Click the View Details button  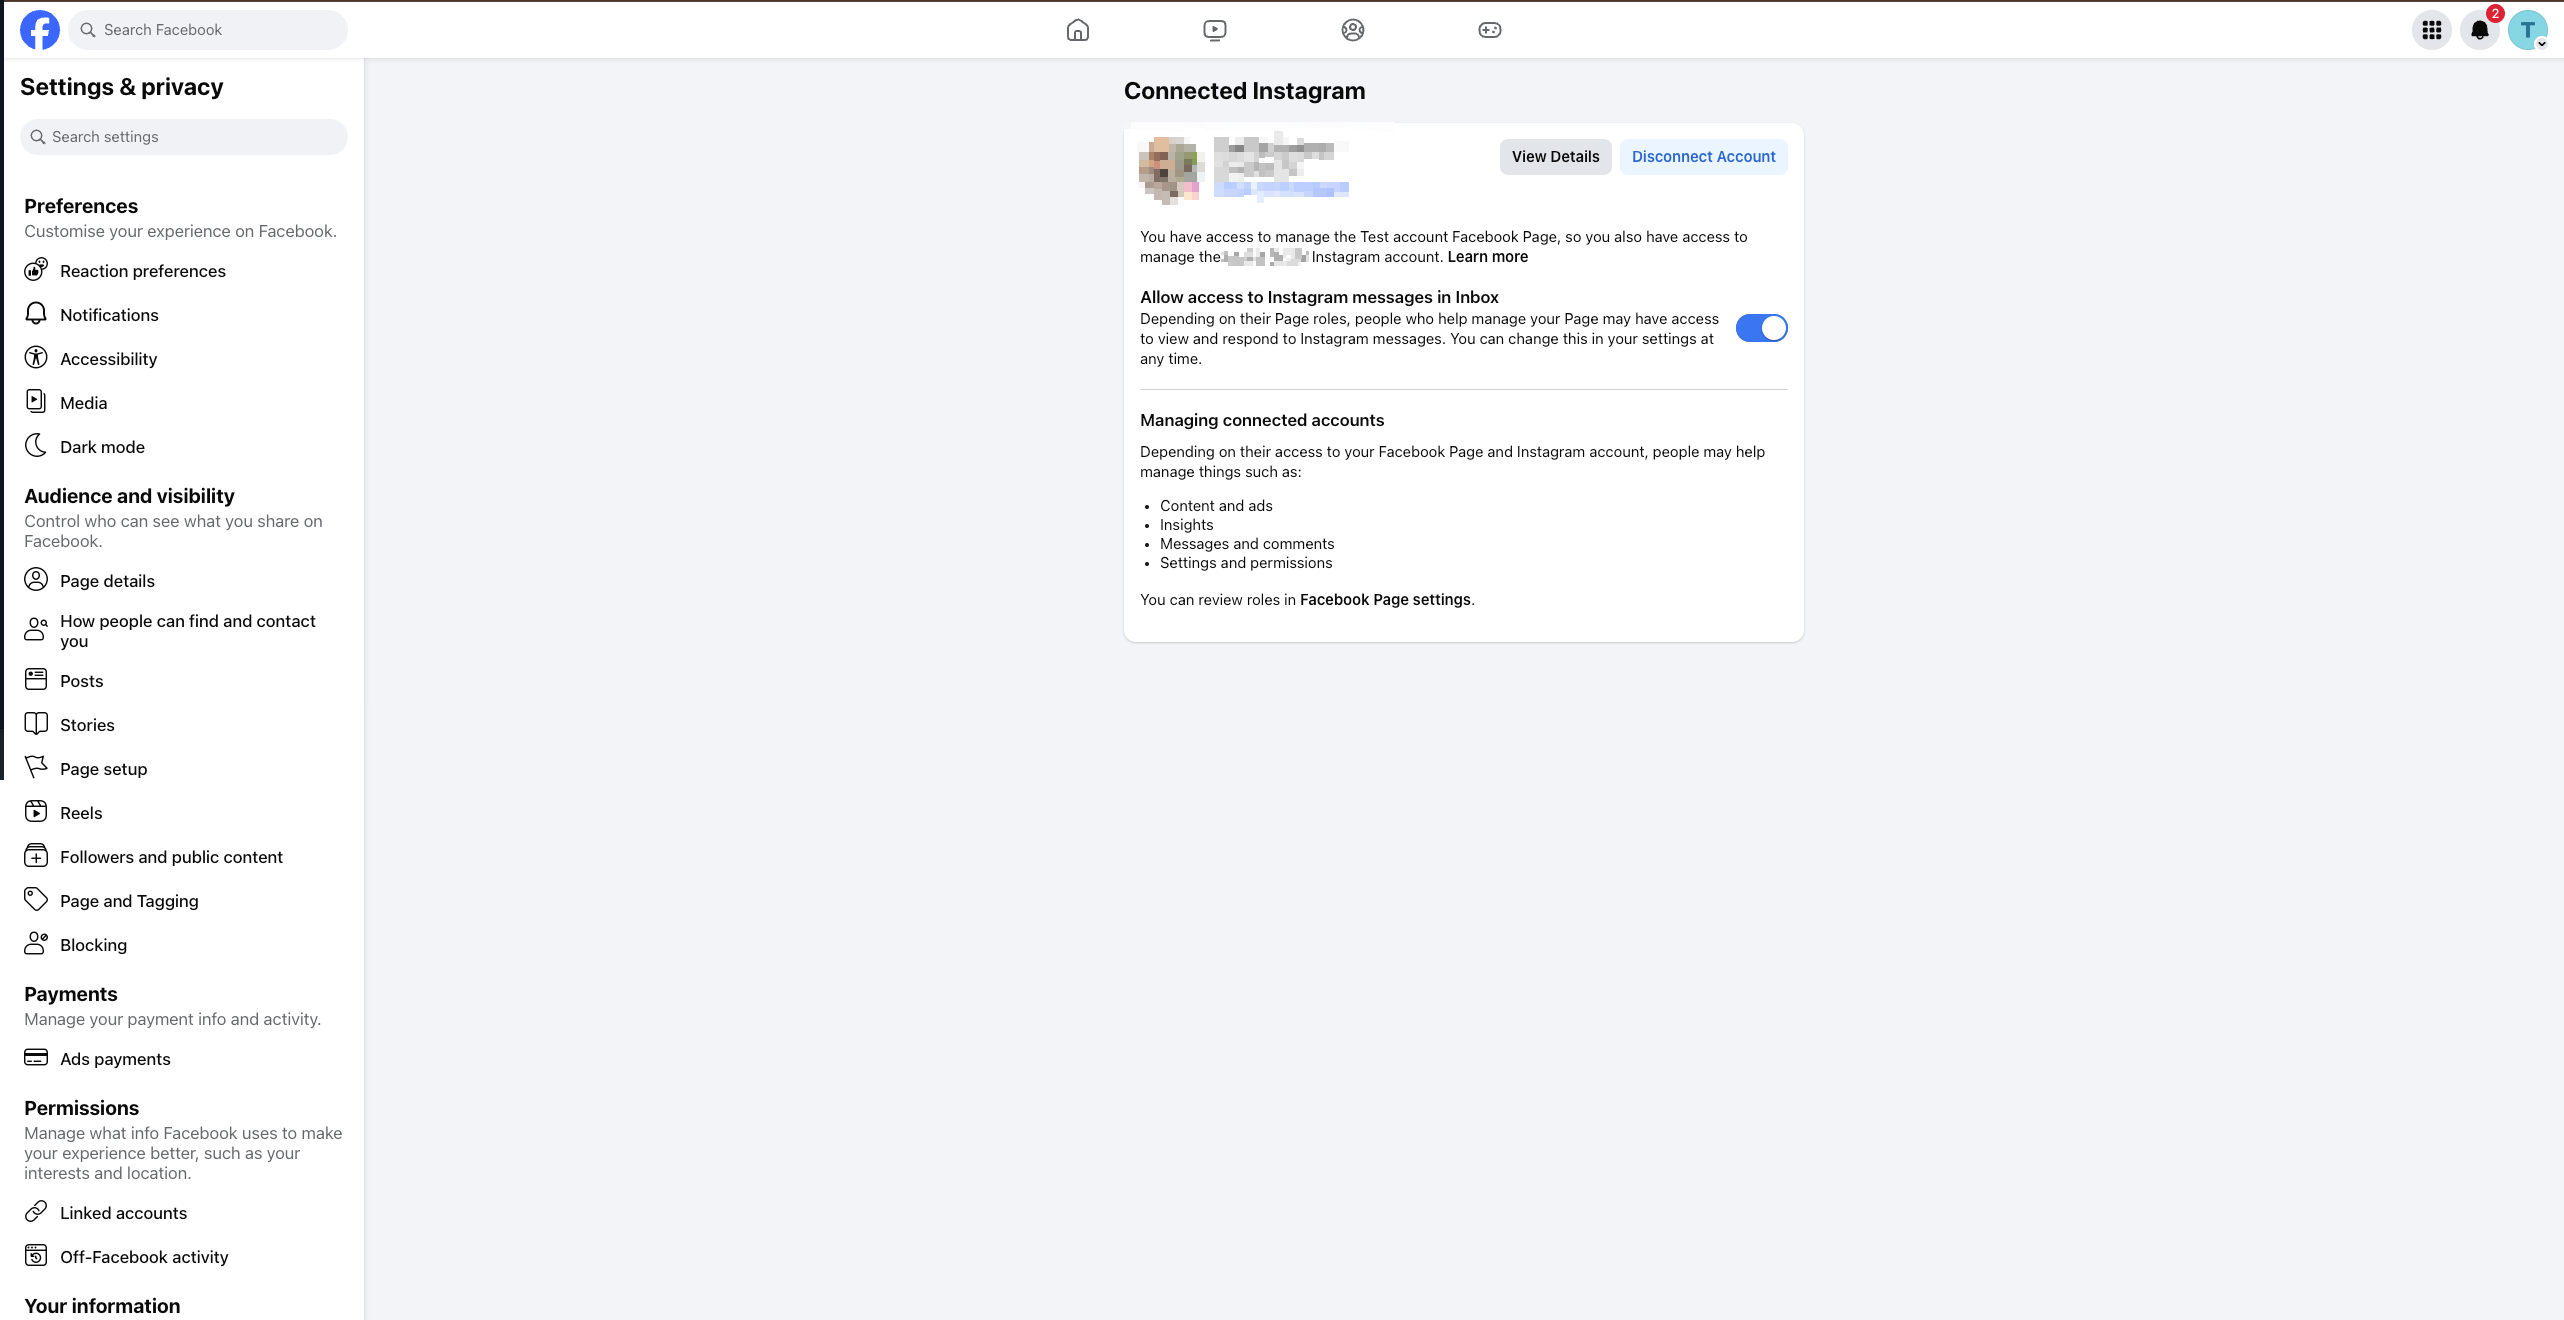[1555, 157]
